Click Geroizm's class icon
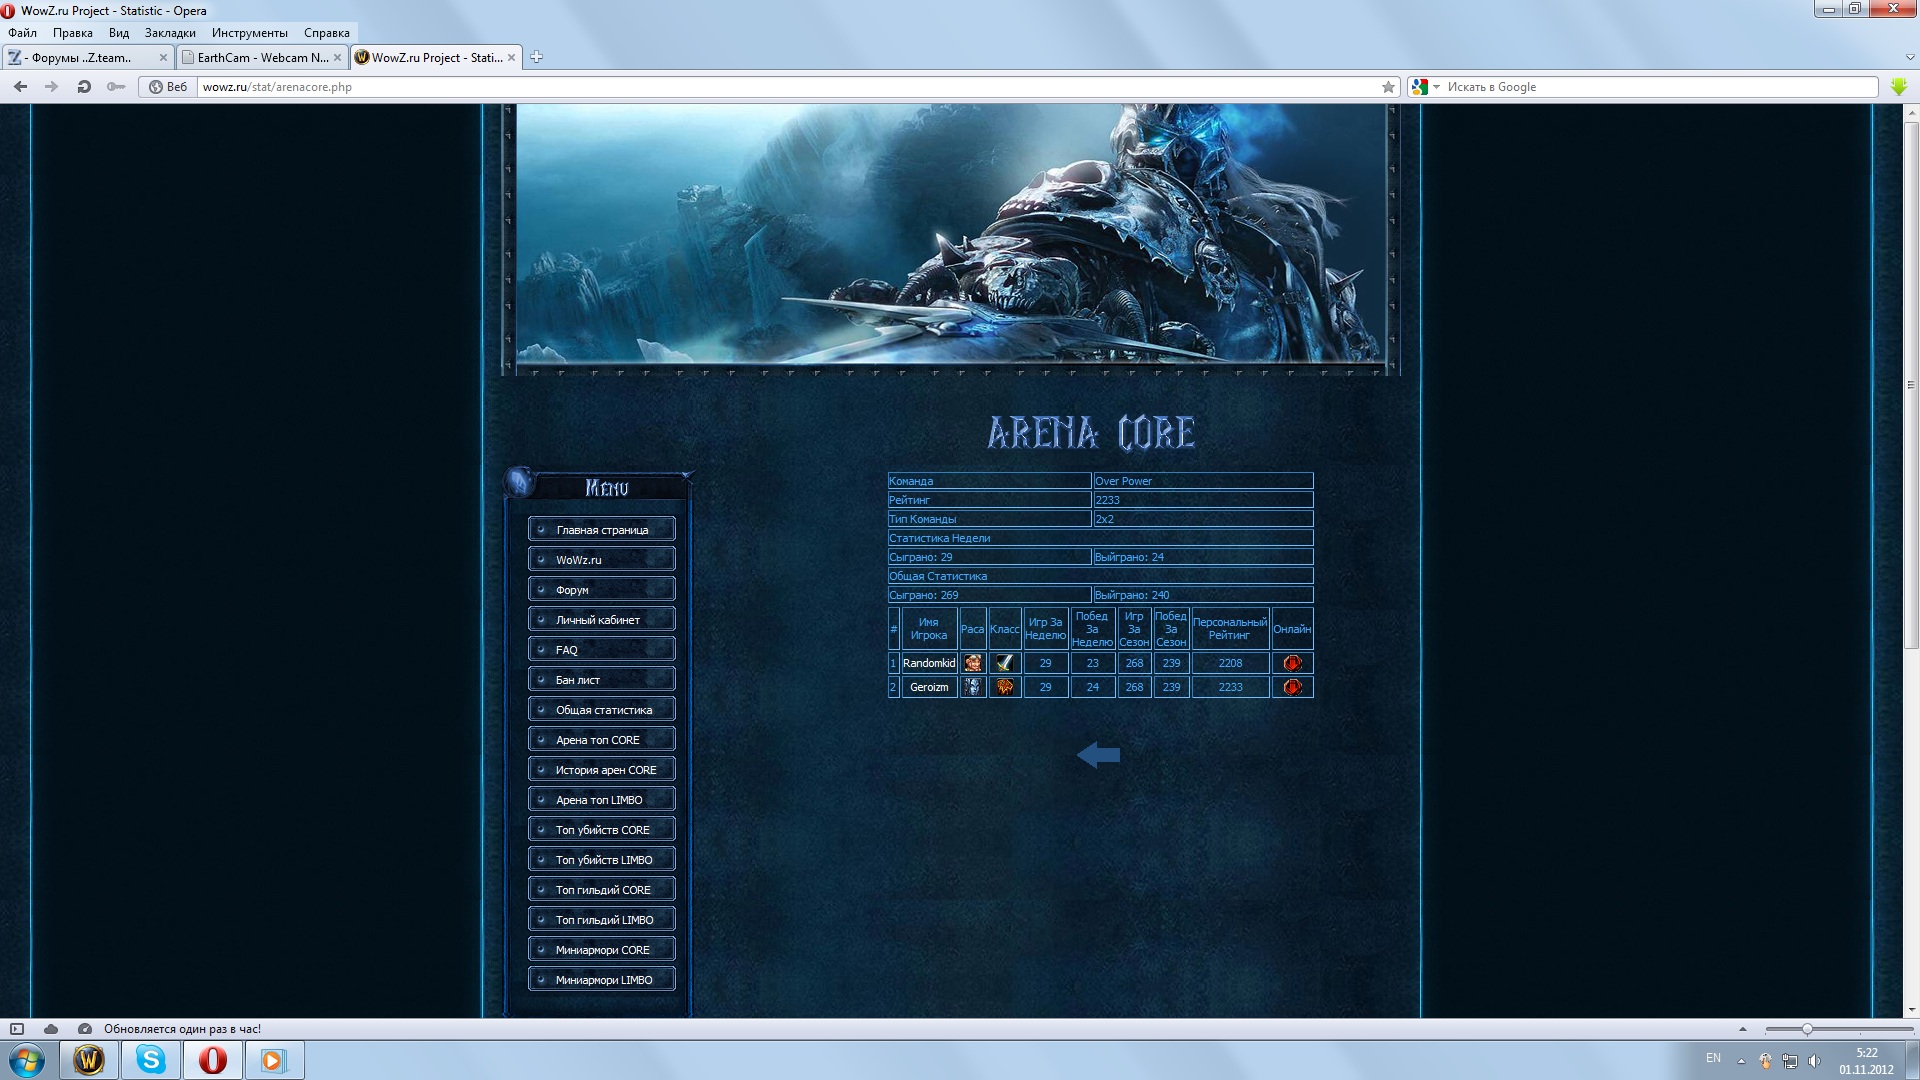This screenshot has height=1080, width=1920. pyautogui.click(x=1004, y=687)
